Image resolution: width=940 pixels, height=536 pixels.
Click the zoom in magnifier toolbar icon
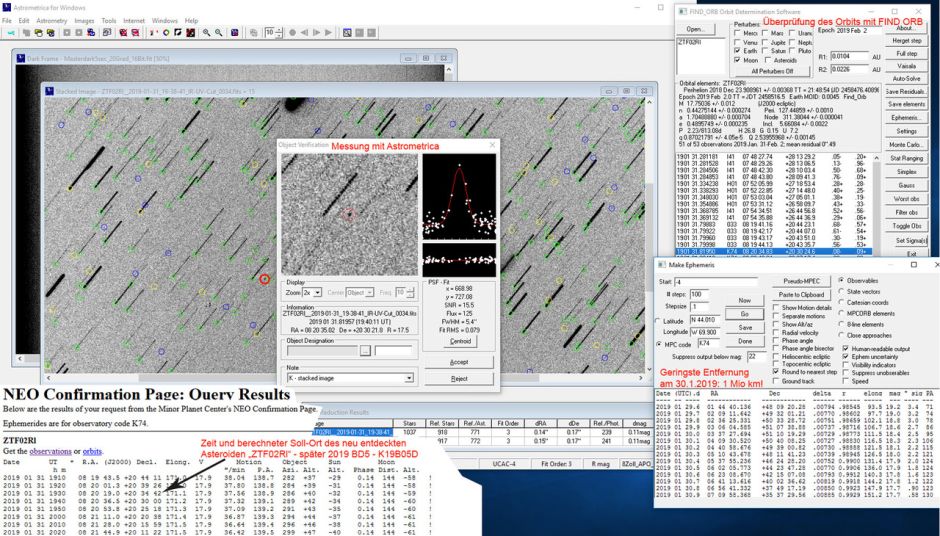point(205,33)
